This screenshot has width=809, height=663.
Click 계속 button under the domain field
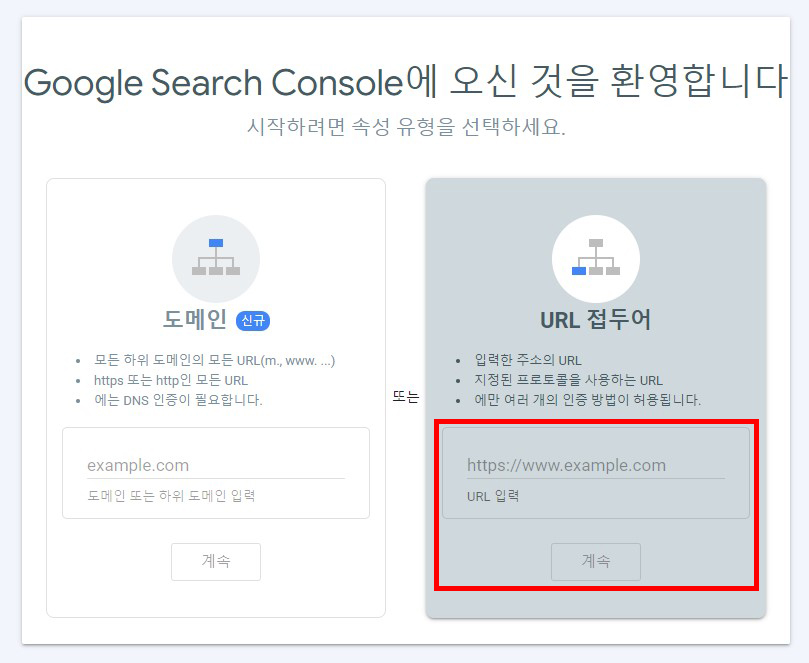[216, 561]
